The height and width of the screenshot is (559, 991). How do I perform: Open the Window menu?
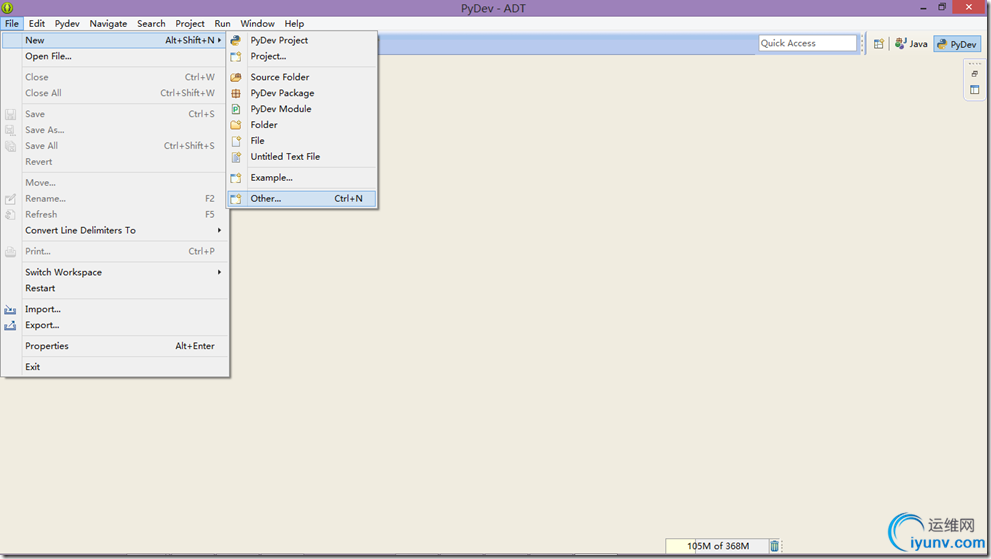tap(257, 23)
